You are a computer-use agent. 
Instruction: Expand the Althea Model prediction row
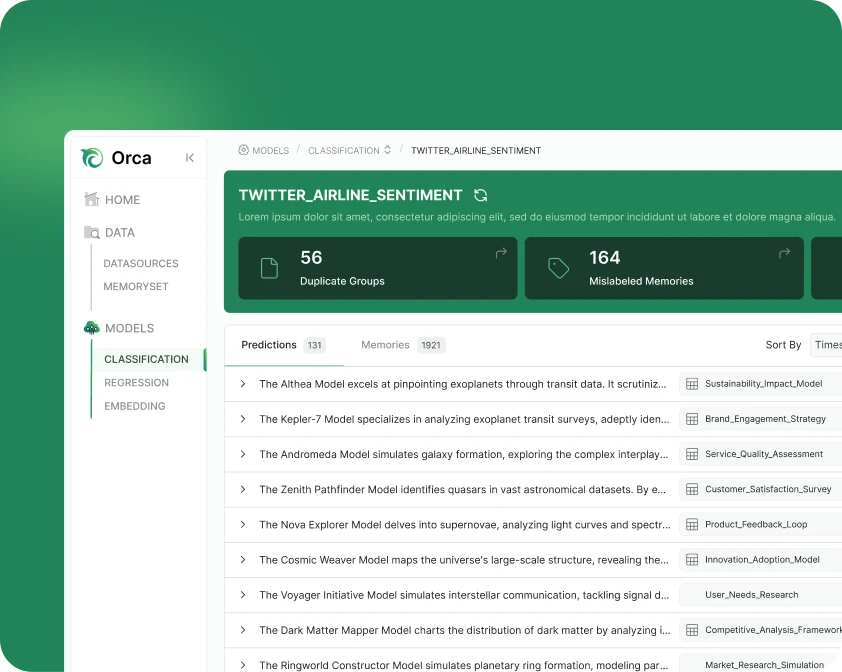point(243,384)
